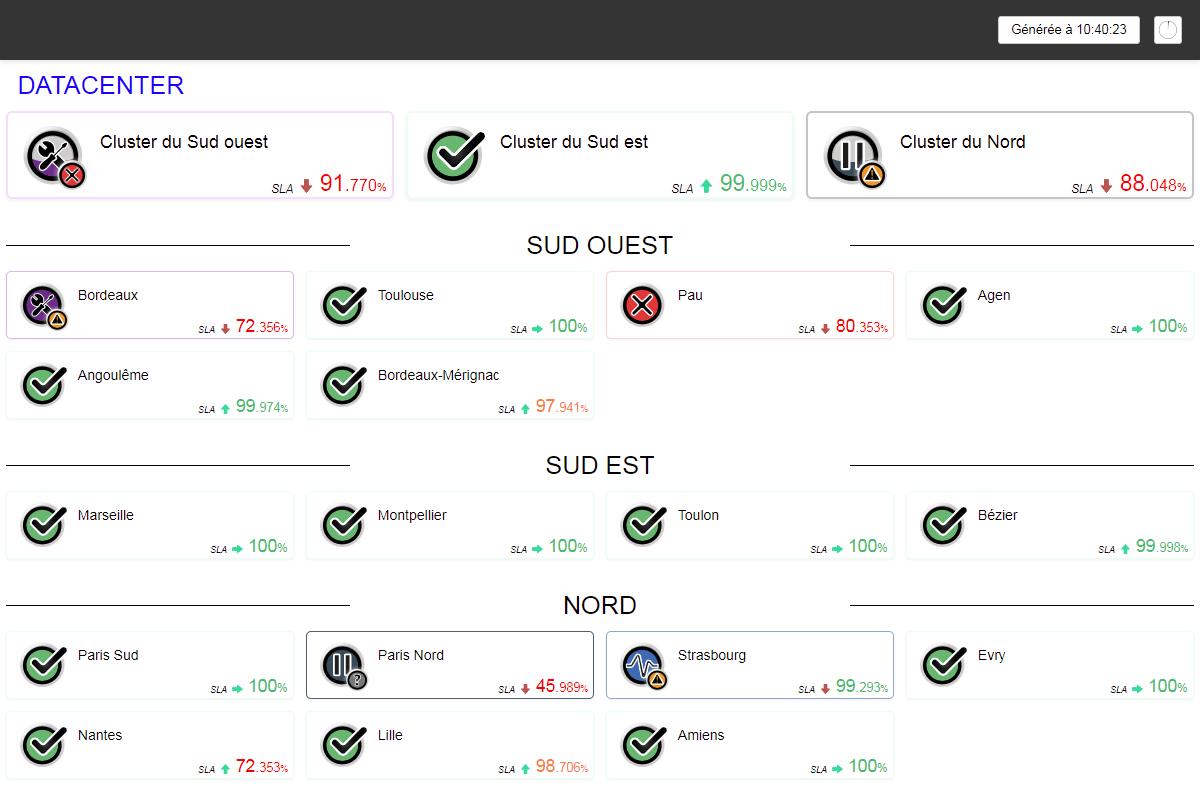Viewport: 1200px width, 800px height.
Task: Click the Cluster du Nord paused status icon
Action: tap(854, 156)
